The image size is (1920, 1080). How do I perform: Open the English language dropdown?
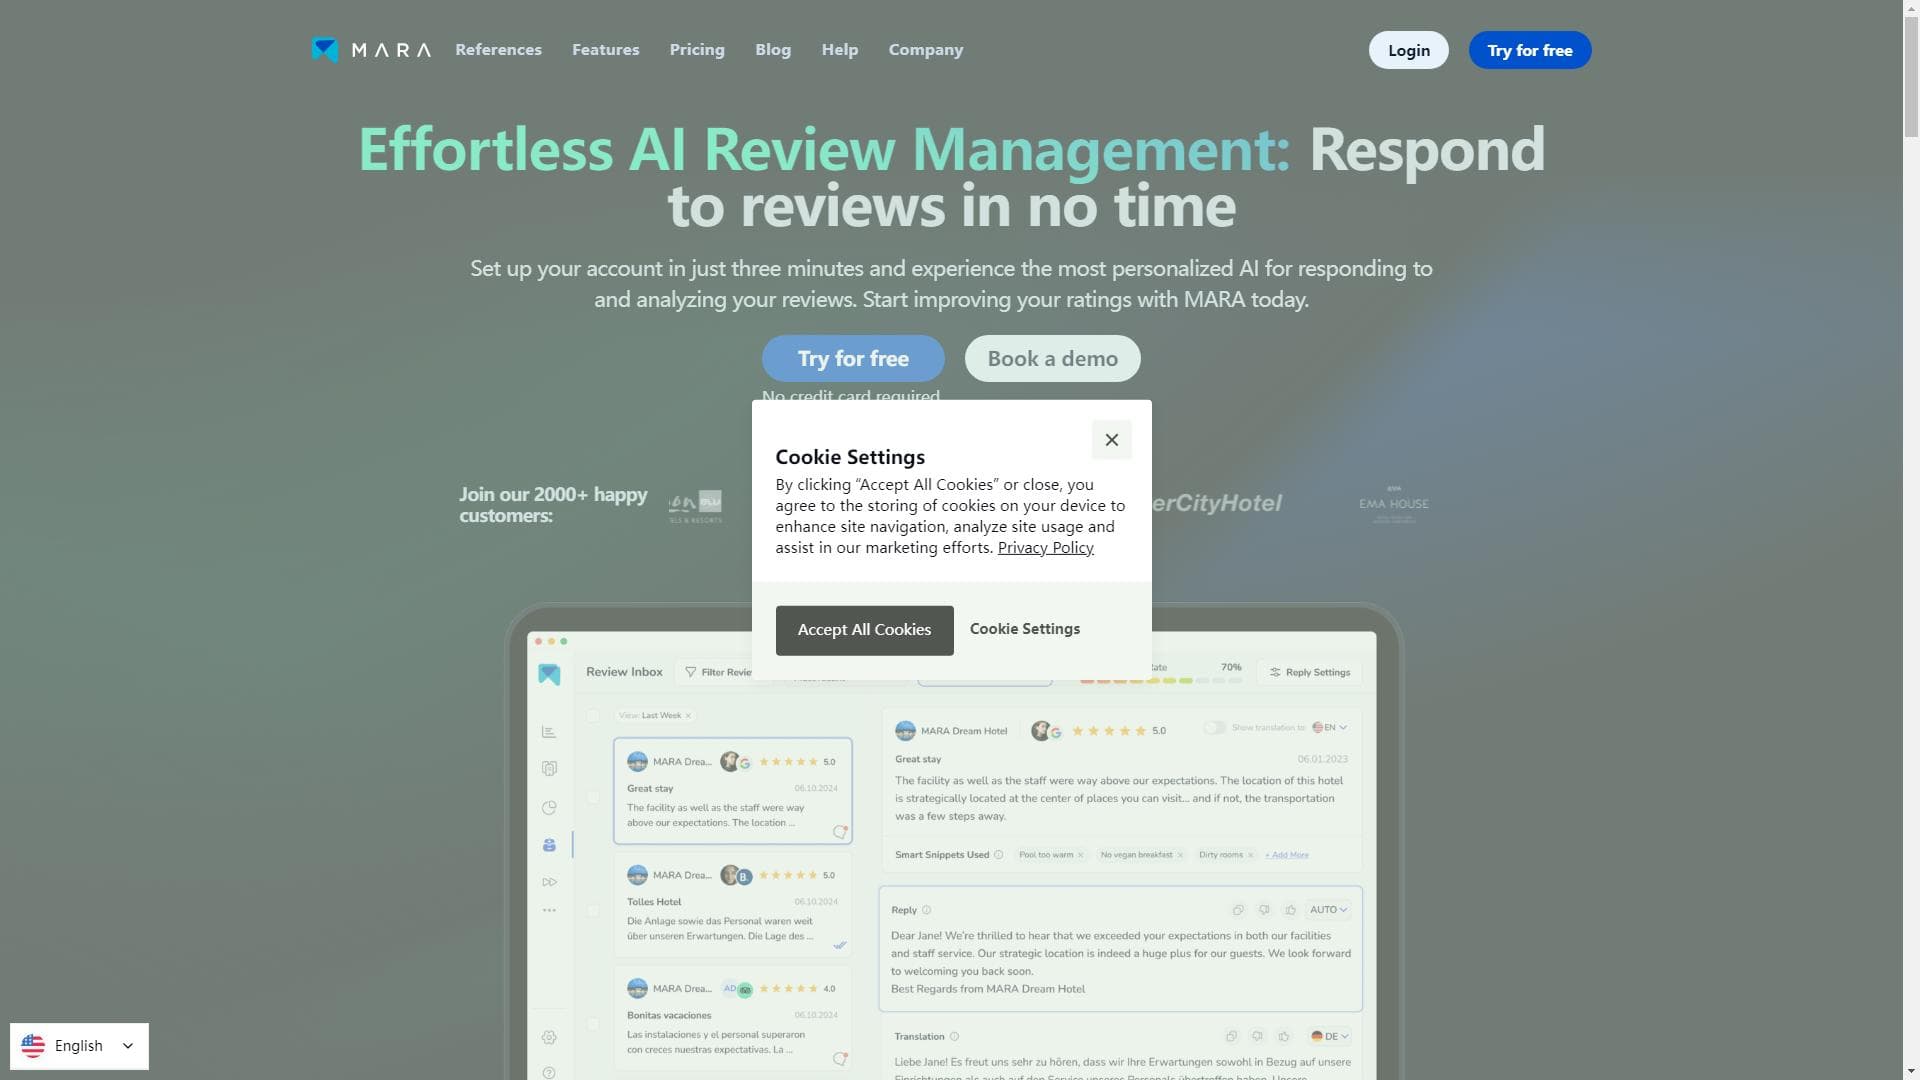click(x=79, y=1046)
